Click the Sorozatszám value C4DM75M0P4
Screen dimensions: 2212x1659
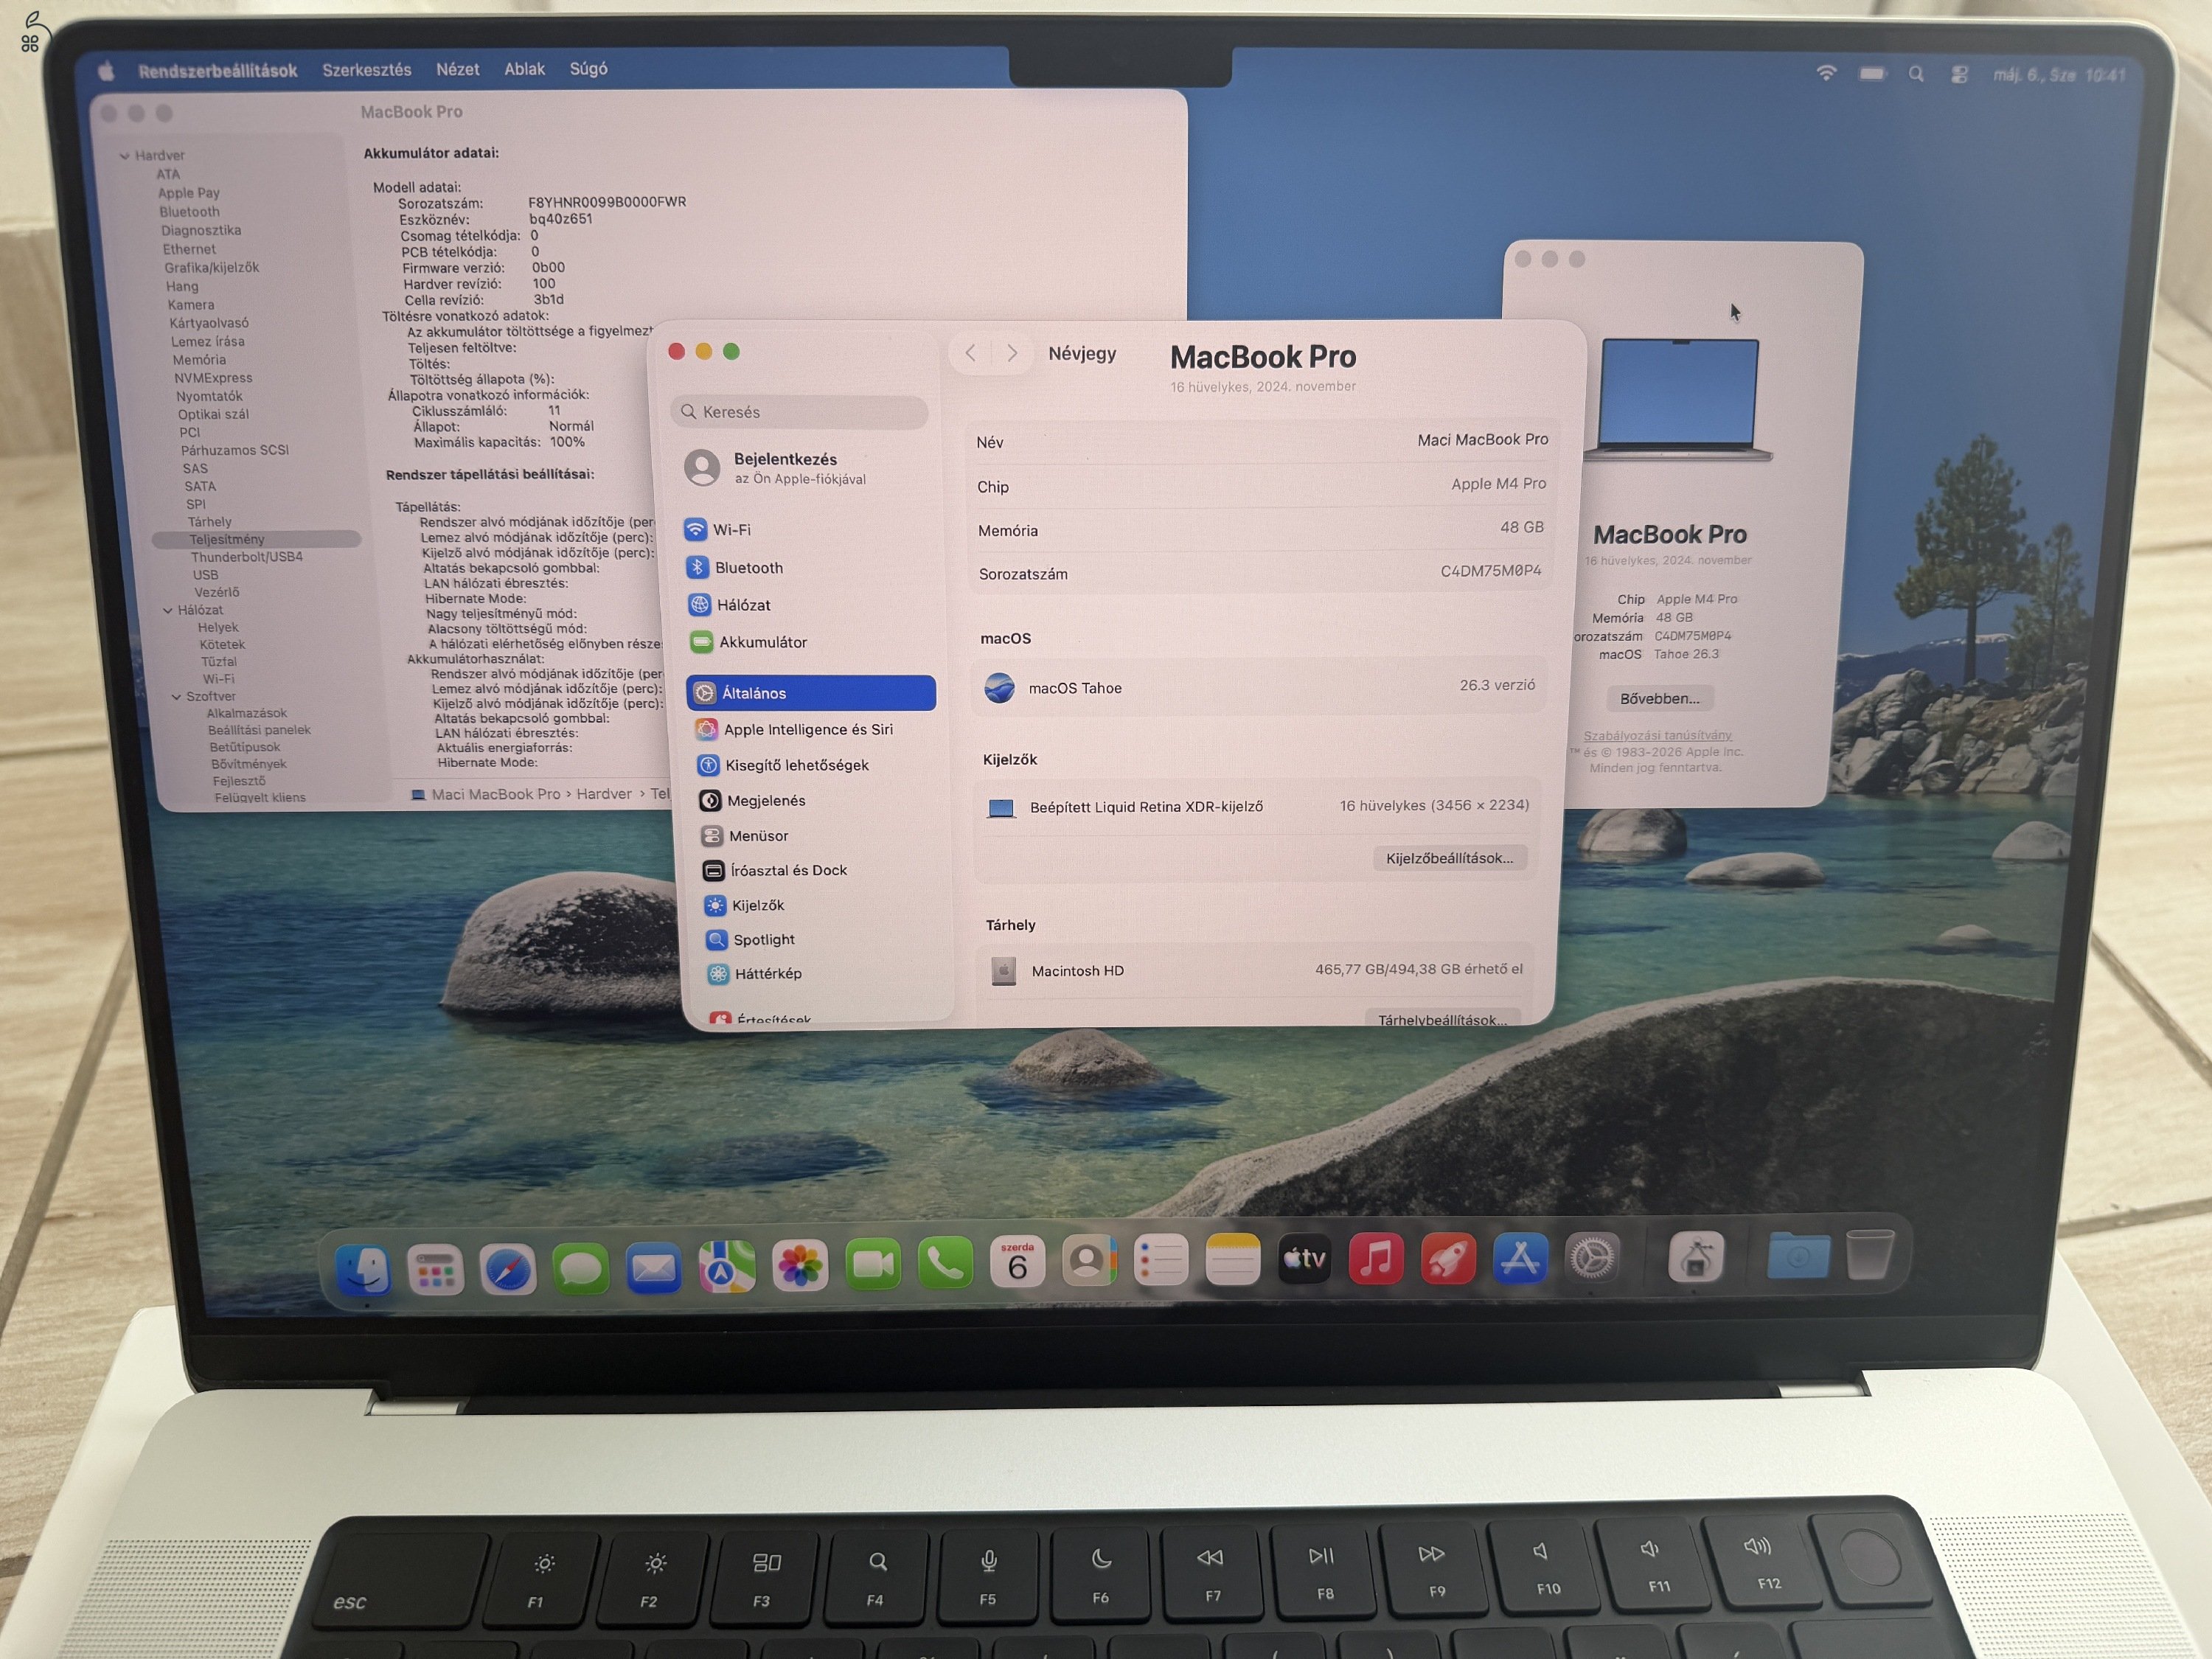tap(1491, 571)
